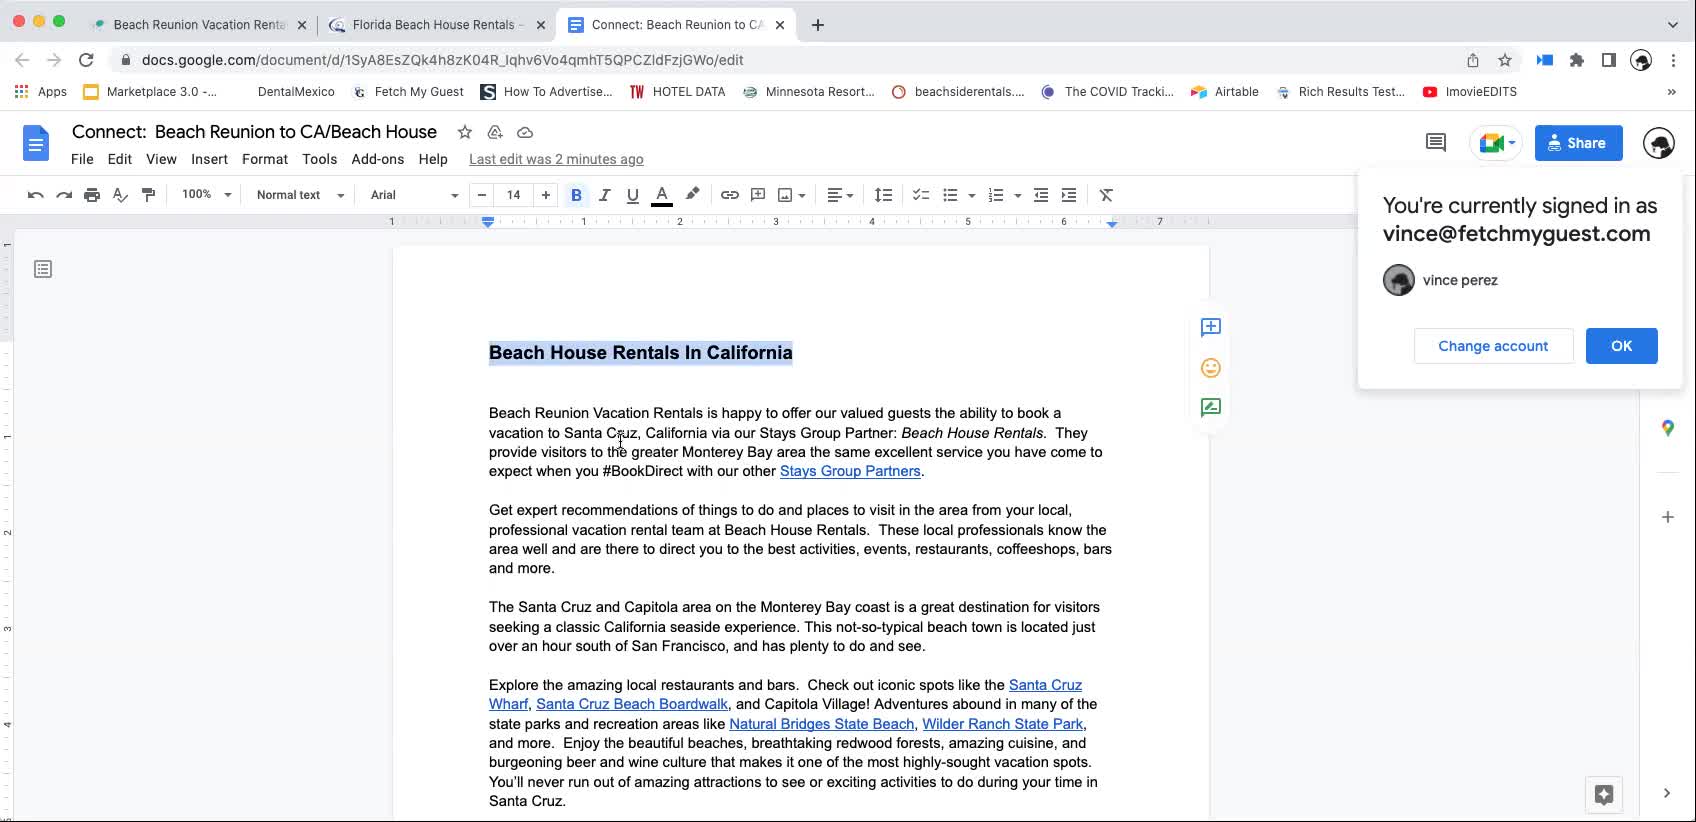
Task: Print the document
Action: [x=92, y=195]
